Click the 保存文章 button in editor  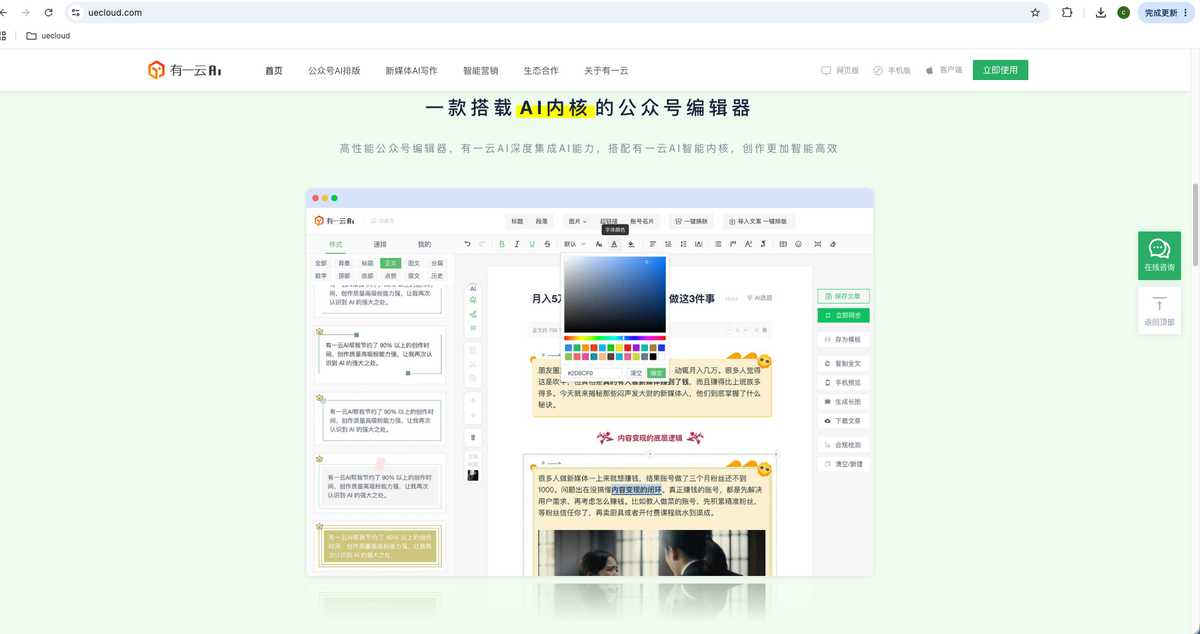coord(841,296)
